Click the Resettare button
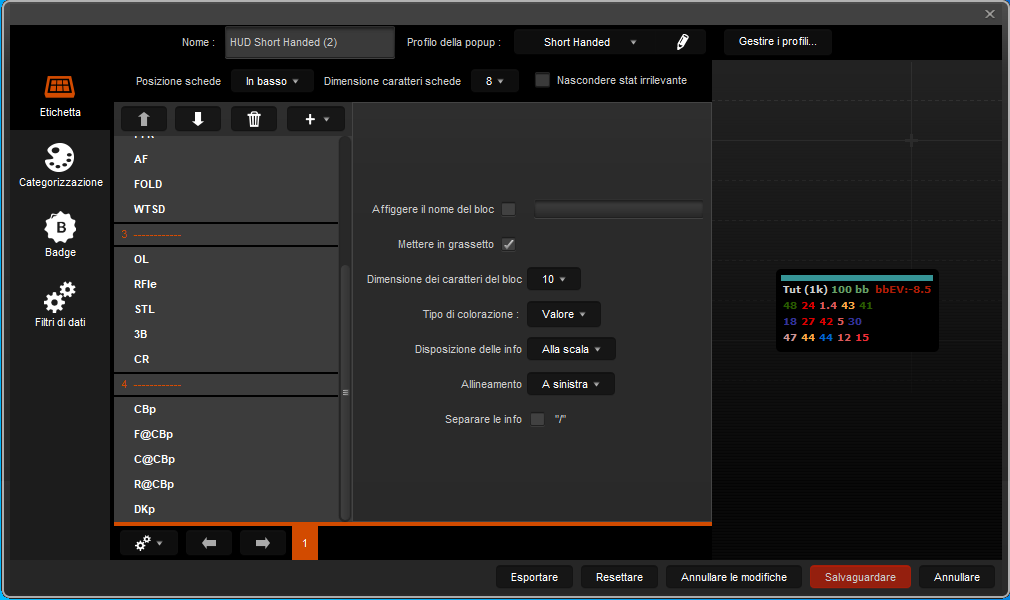The width and height of the screenshot is (1010, 600). coord(619,577)
